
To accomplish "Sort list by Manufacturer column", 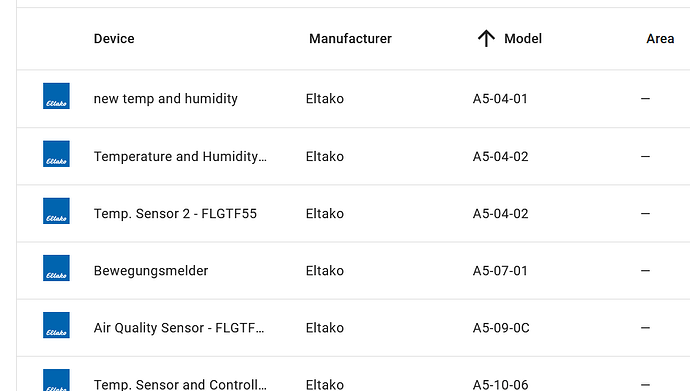I will pyautogui.click(x=350, y=39).
